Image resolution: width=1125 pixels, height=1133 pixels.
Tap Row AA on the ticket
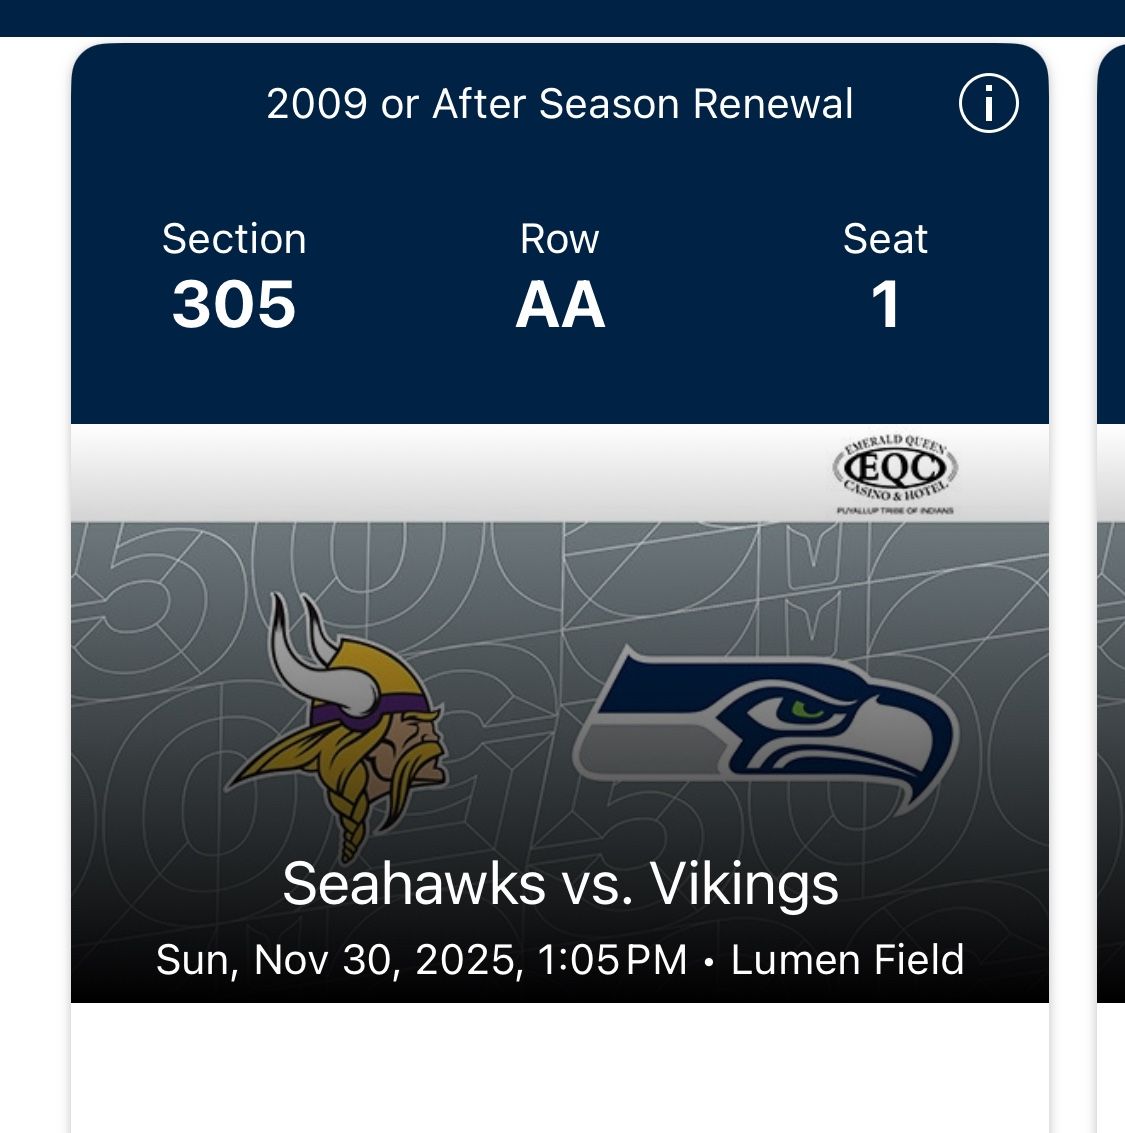coord(562,305)
